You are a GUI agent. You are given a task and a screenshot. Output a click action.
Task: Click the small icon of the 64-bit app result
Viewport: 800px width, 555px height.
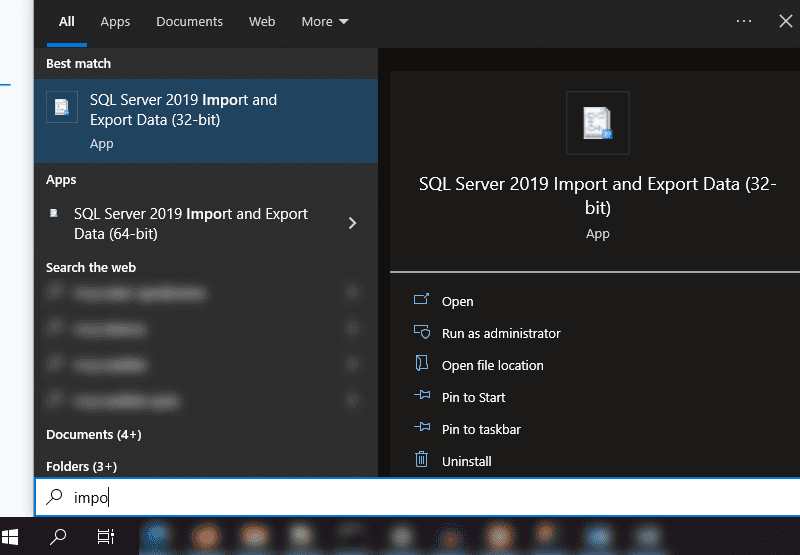pos(54,213)
